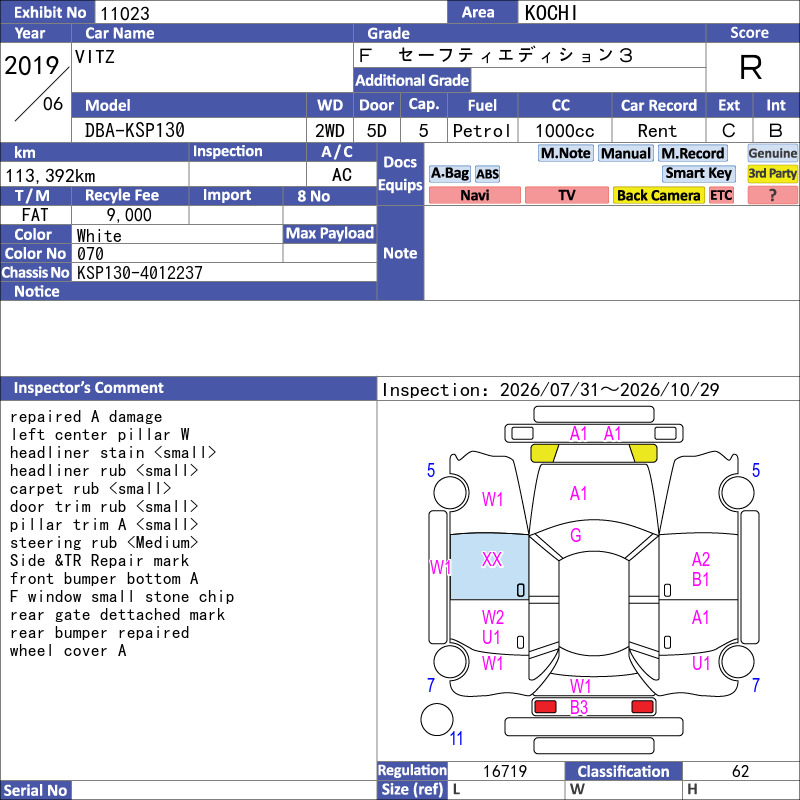Image resolution: width=800 pixels, height=800 pixels.
Task: Click the B1 mark on the right door
Action: coord(700,580)
